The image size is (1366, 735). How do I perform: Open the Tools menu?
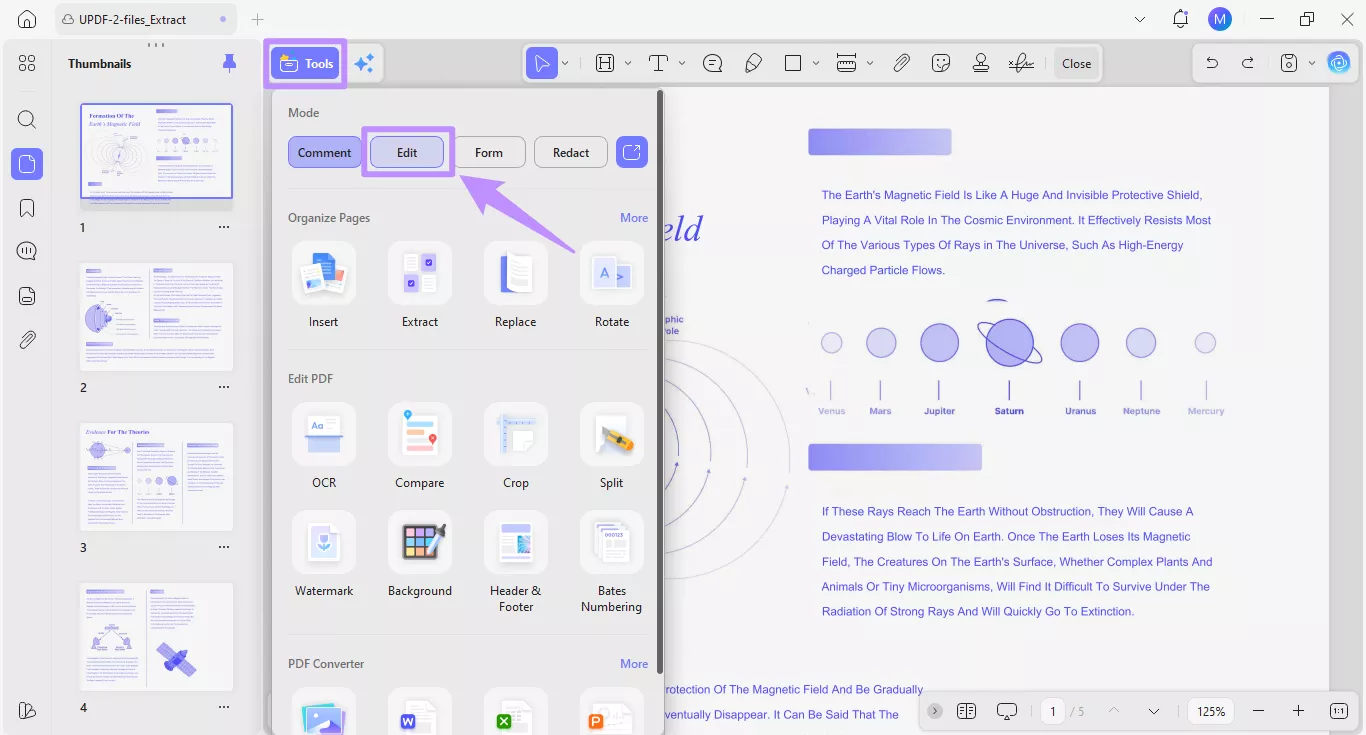(305, 62)
